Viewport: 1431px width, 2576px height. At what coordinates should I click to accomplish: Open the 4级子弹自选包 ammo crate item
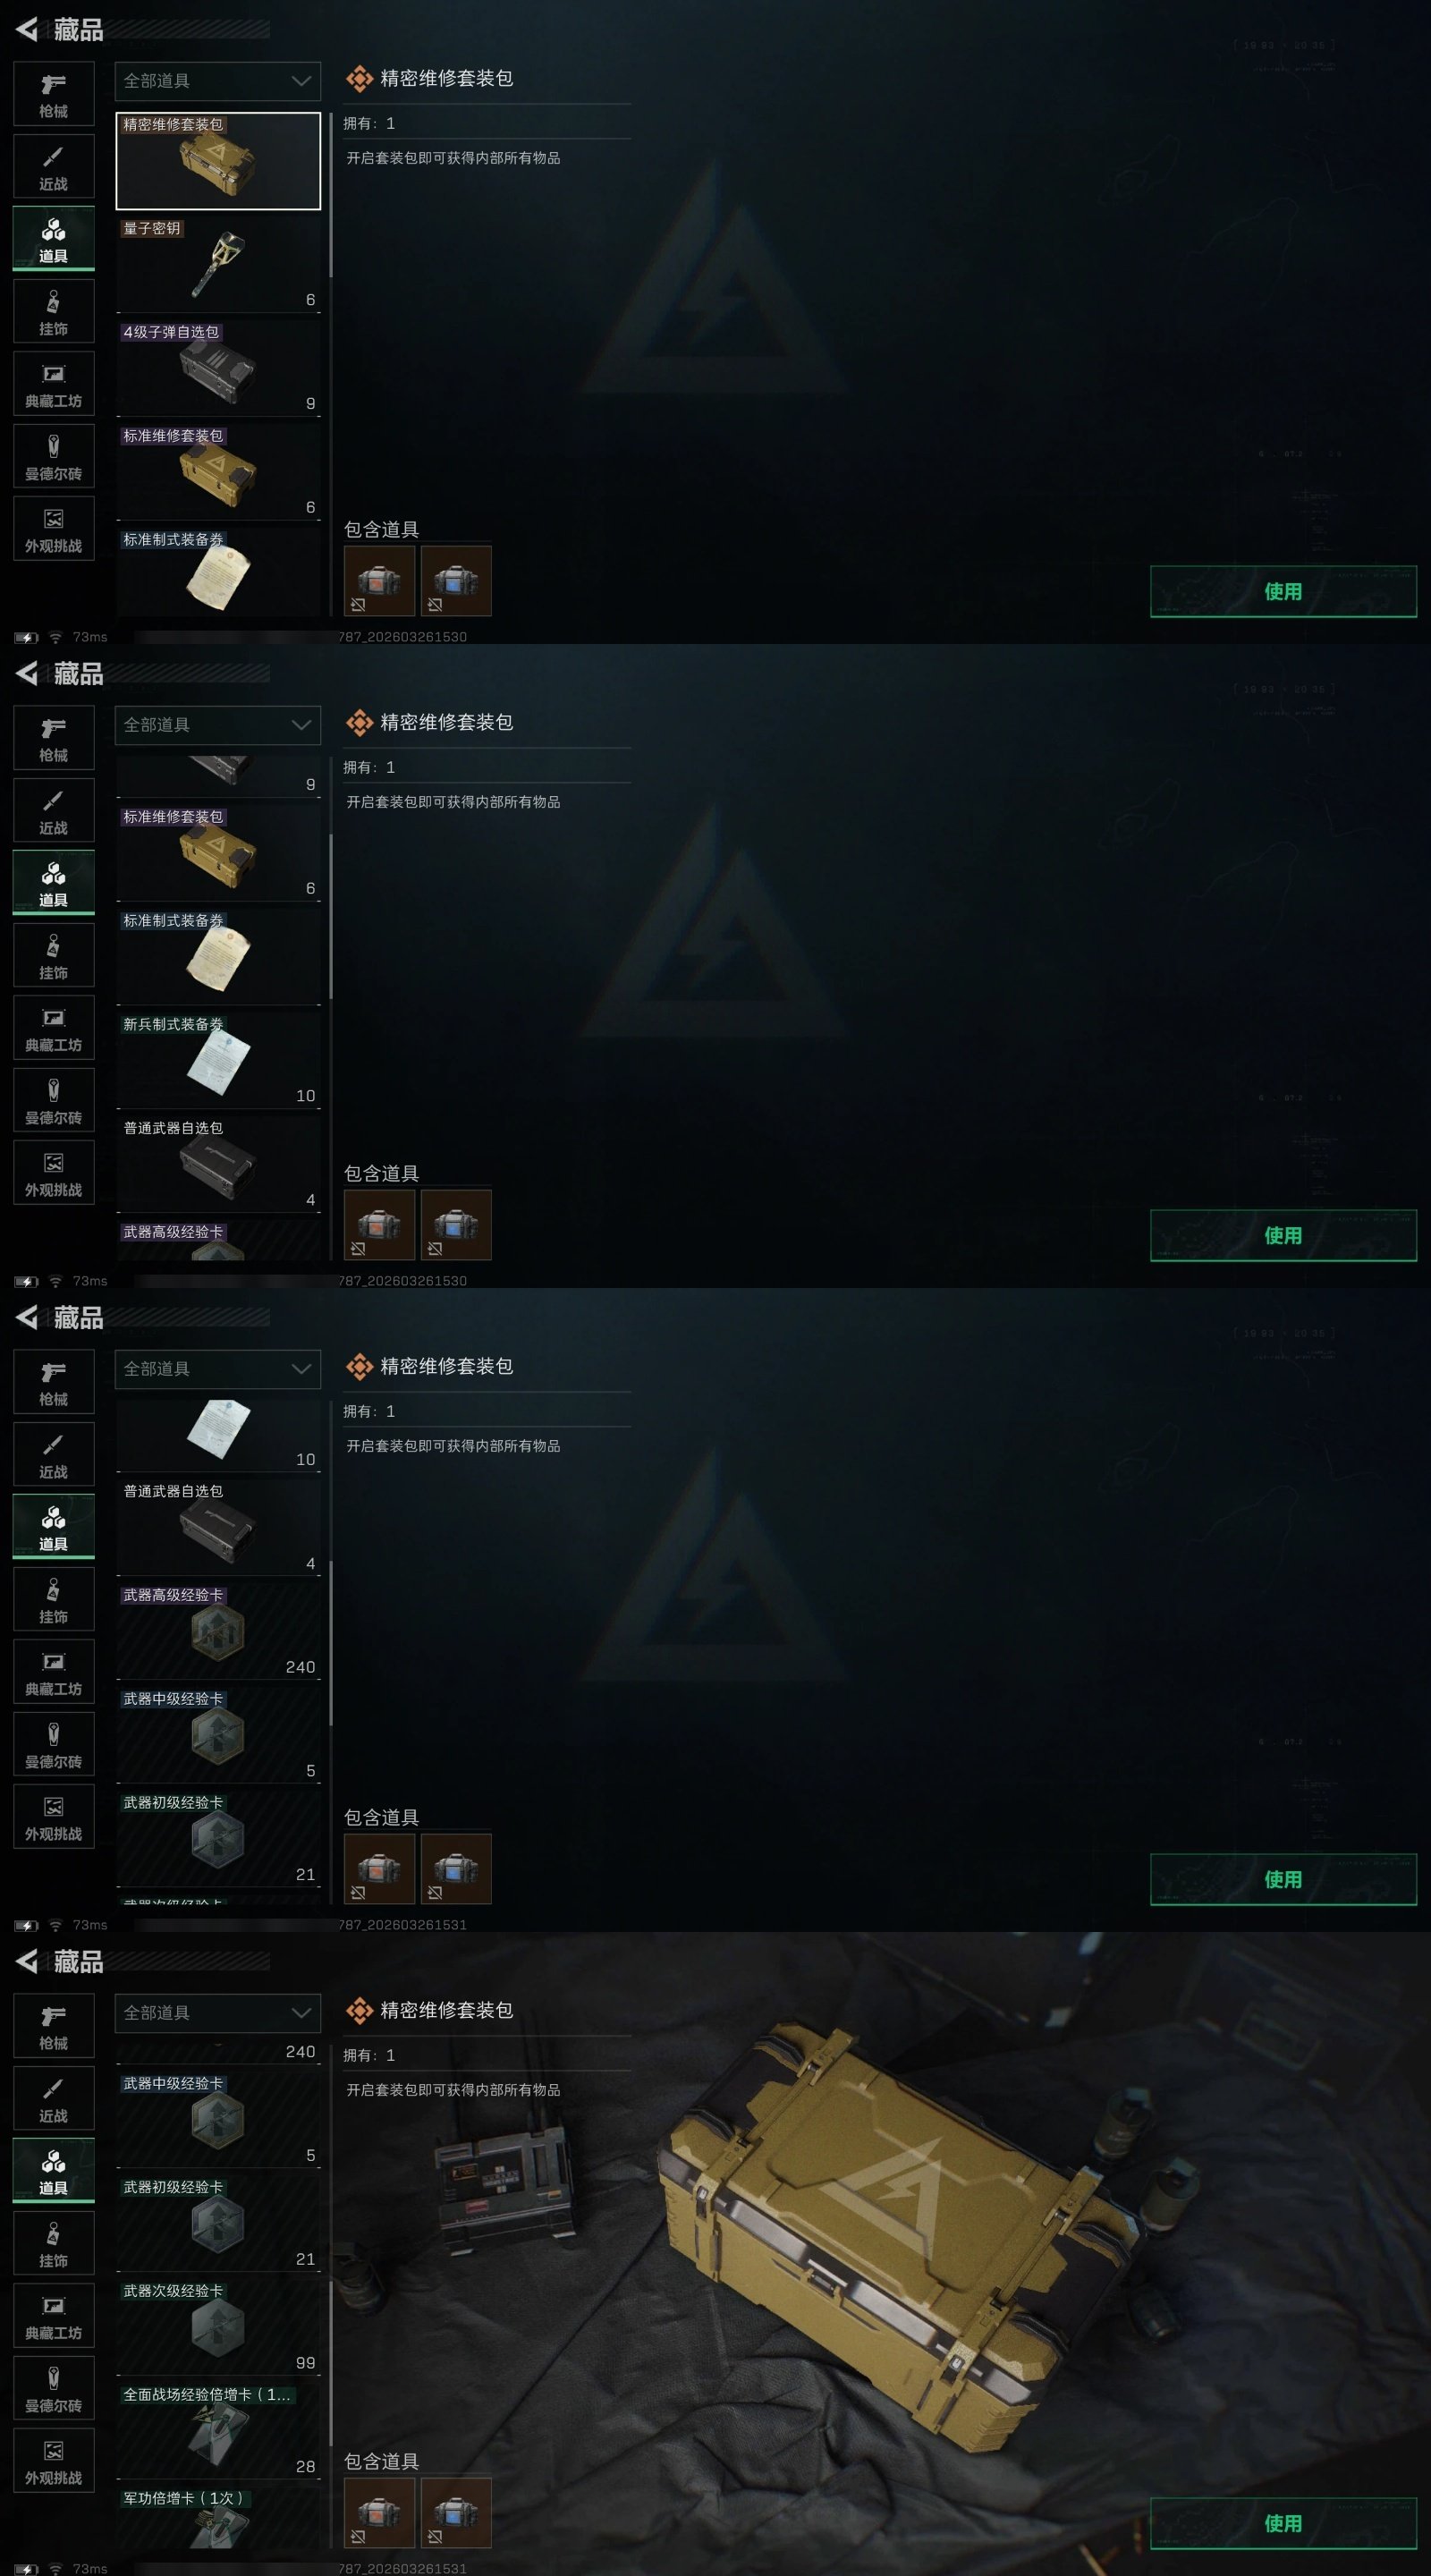pos(218,369)
